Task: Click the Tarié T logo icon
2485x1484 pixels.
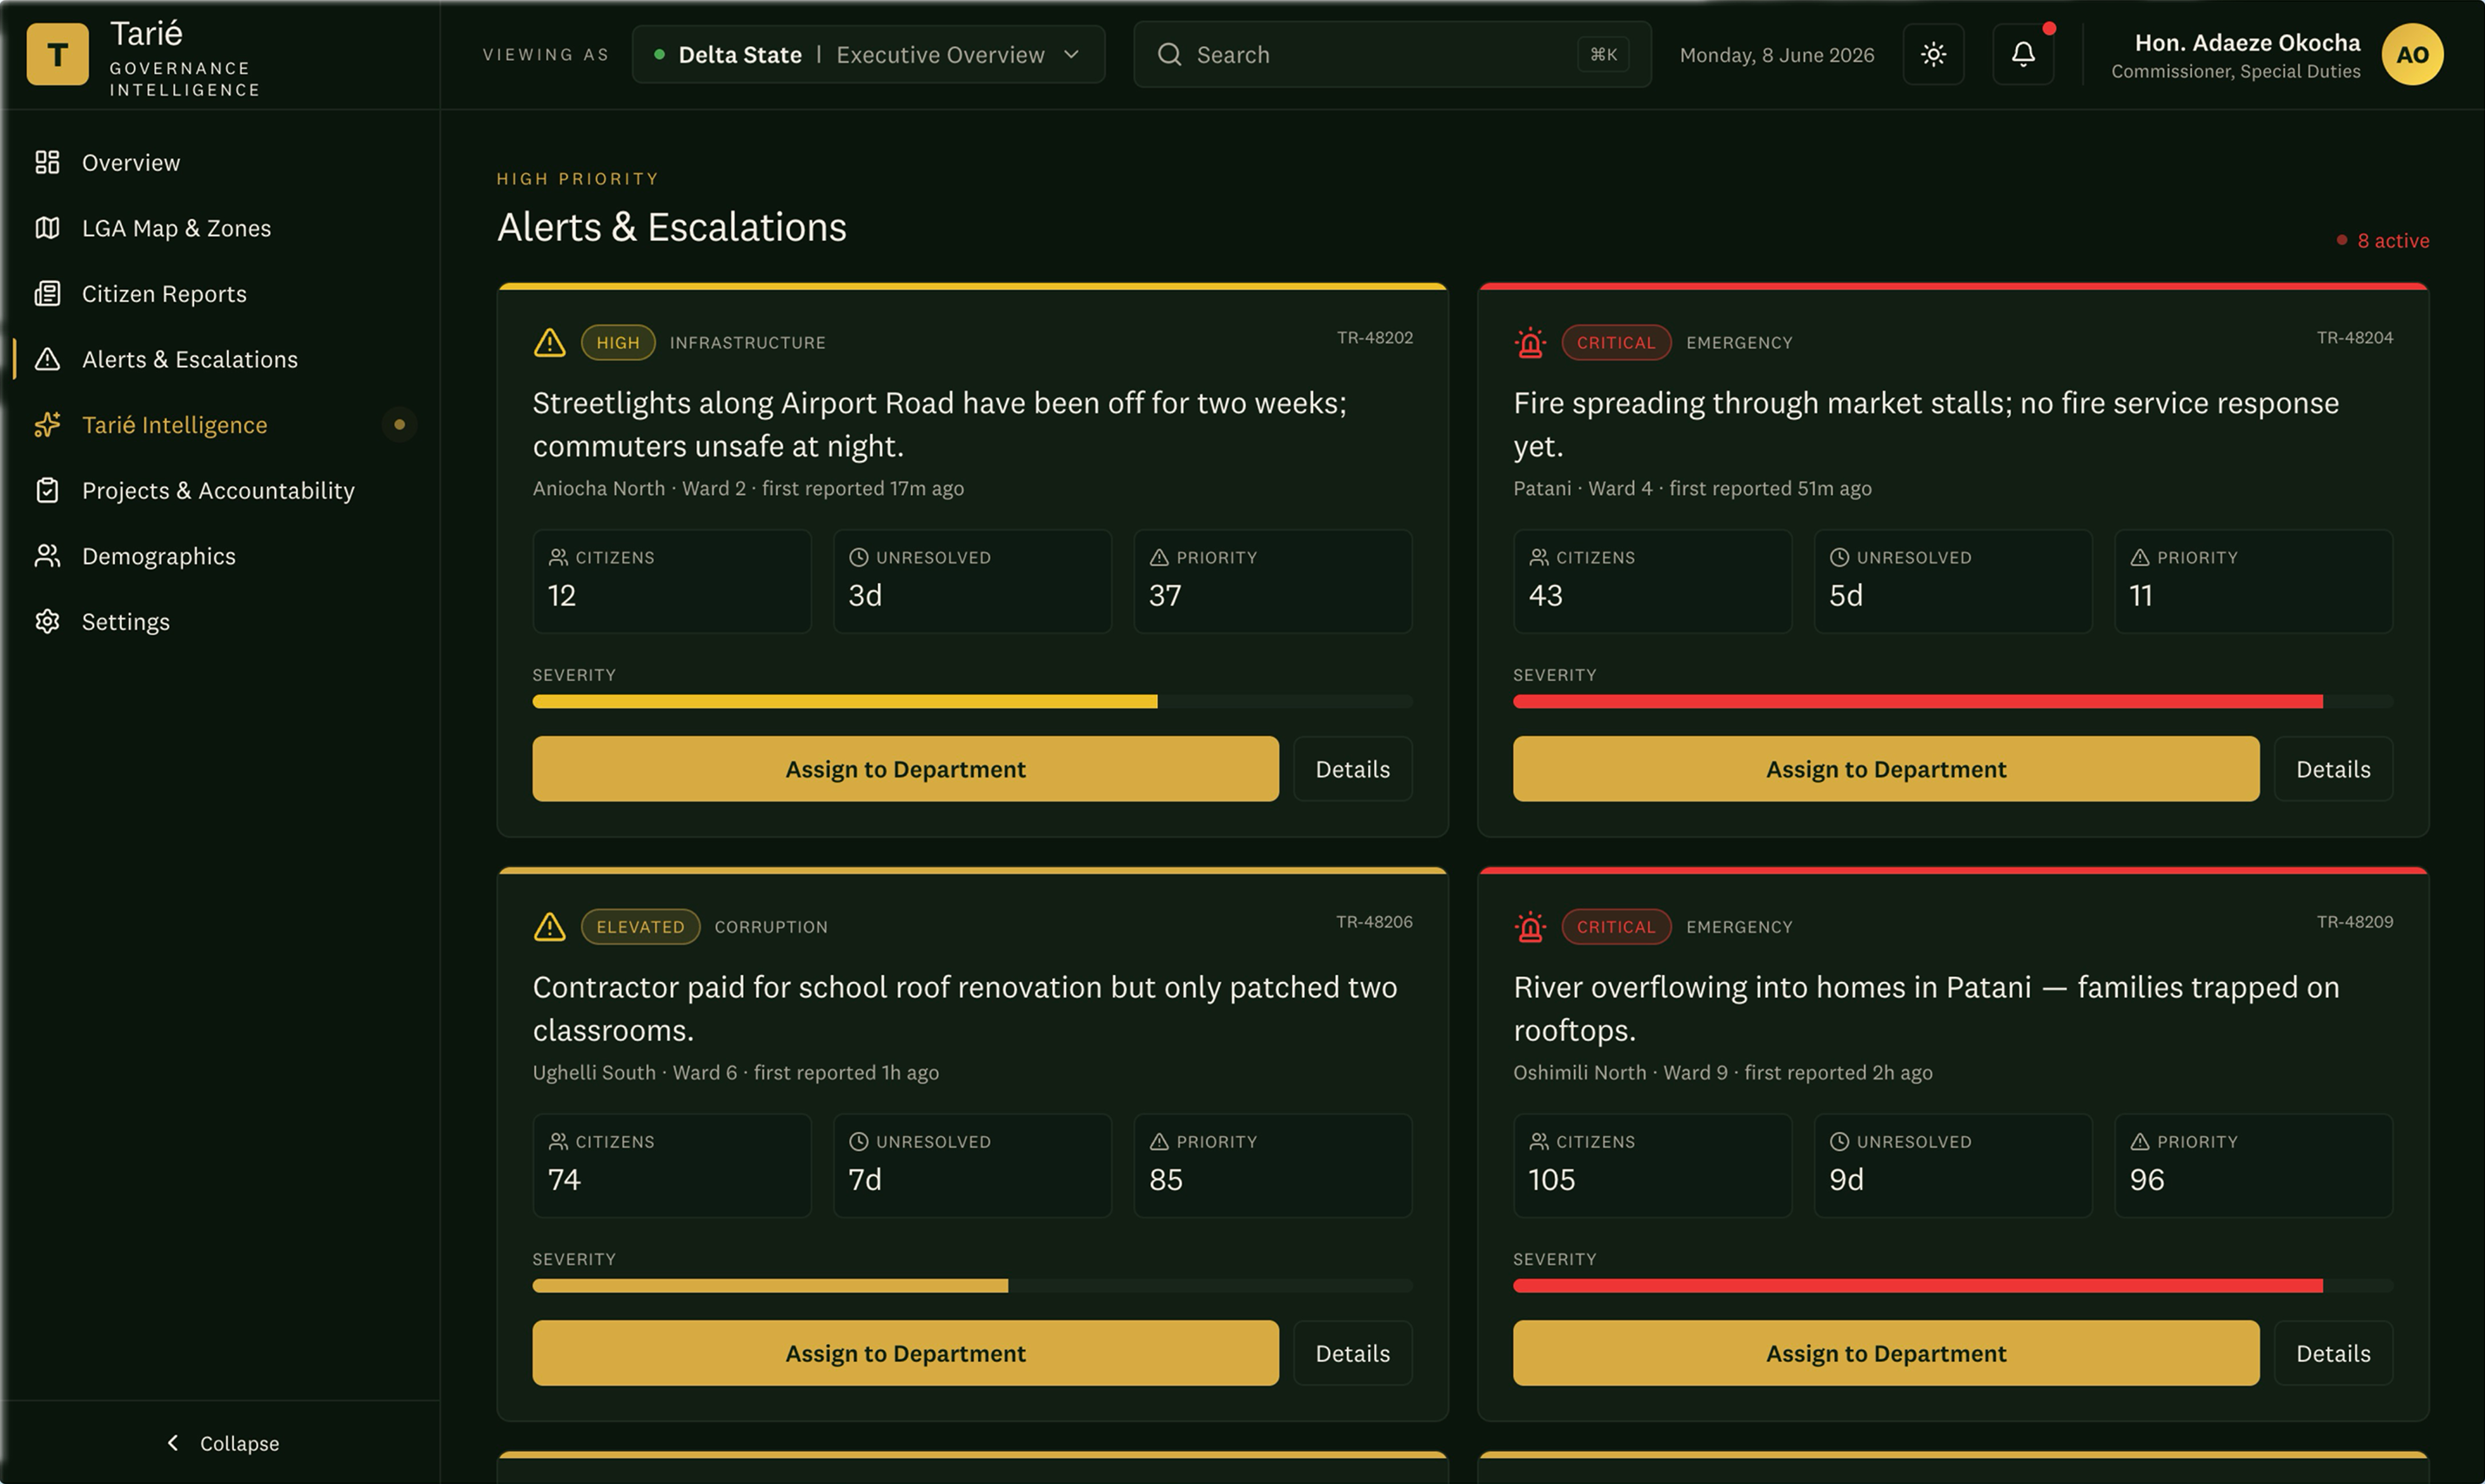Action: [57, 54]
